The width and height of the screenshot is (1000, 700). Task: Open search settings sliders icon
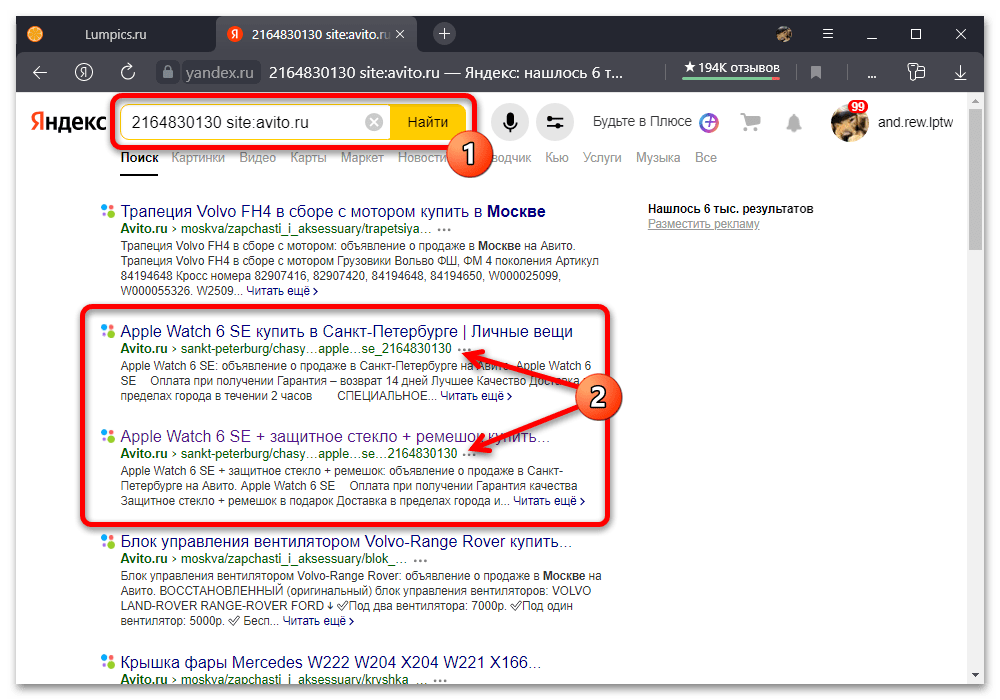(x=555, y=122)
